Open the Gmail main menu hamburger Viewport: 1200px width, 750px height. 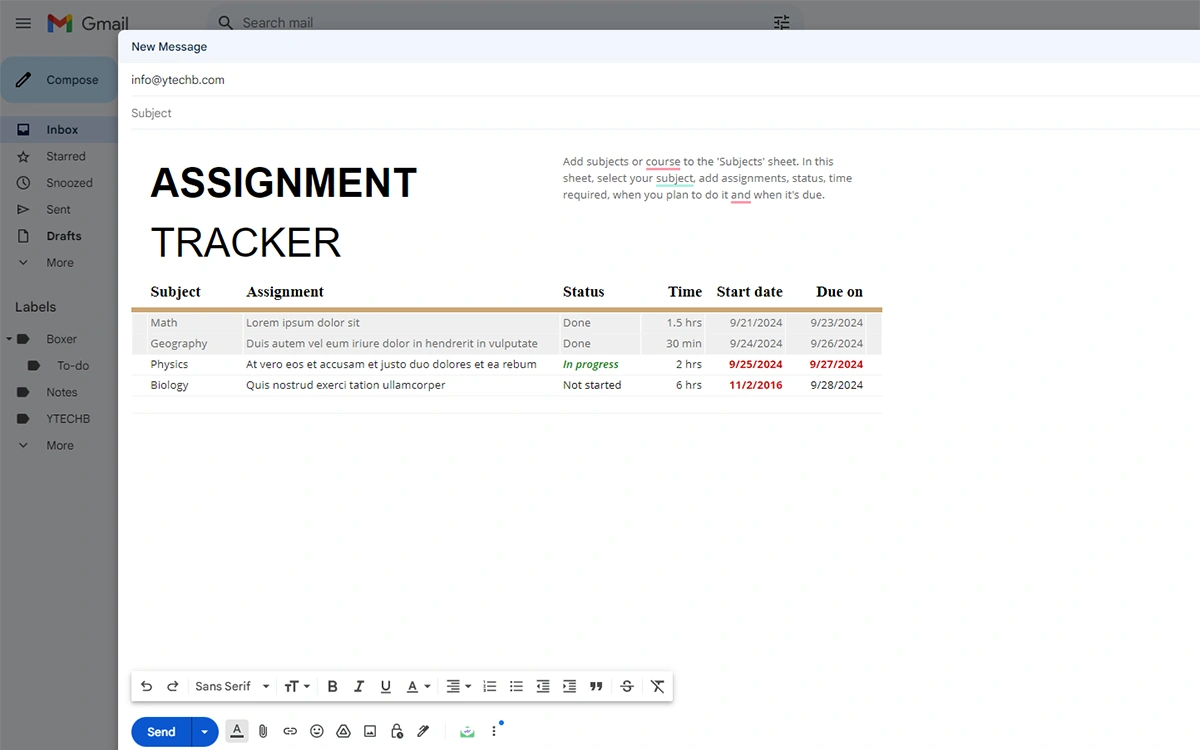[x=24, y=22]
